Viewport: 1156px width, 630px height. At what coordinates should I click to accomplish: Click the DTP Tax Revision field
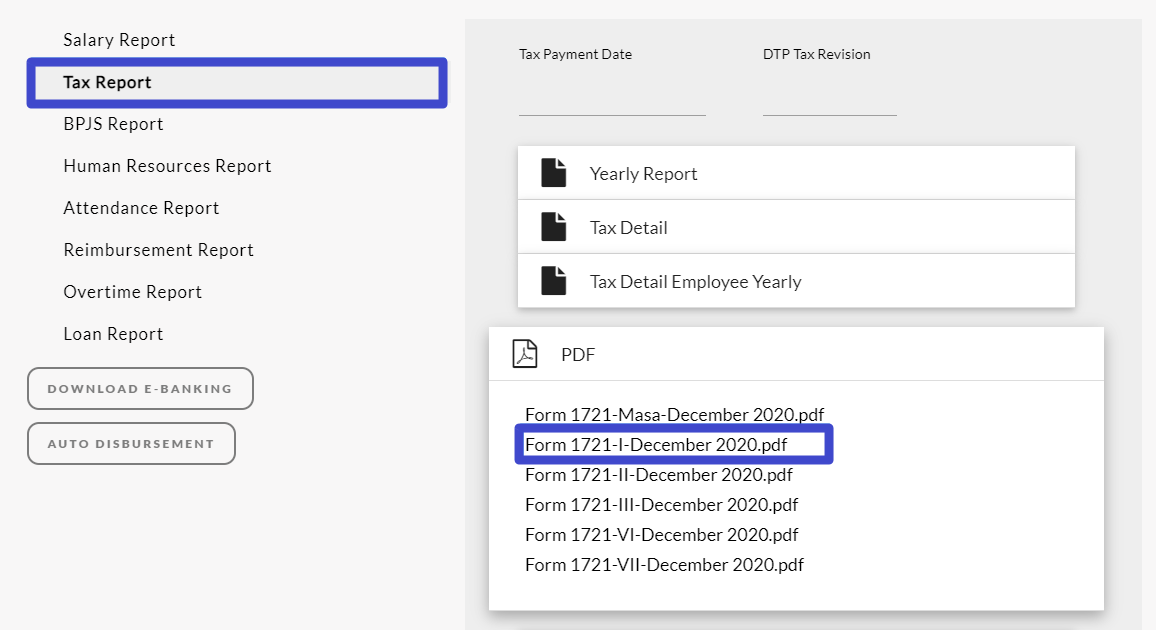tap(829, 98)
